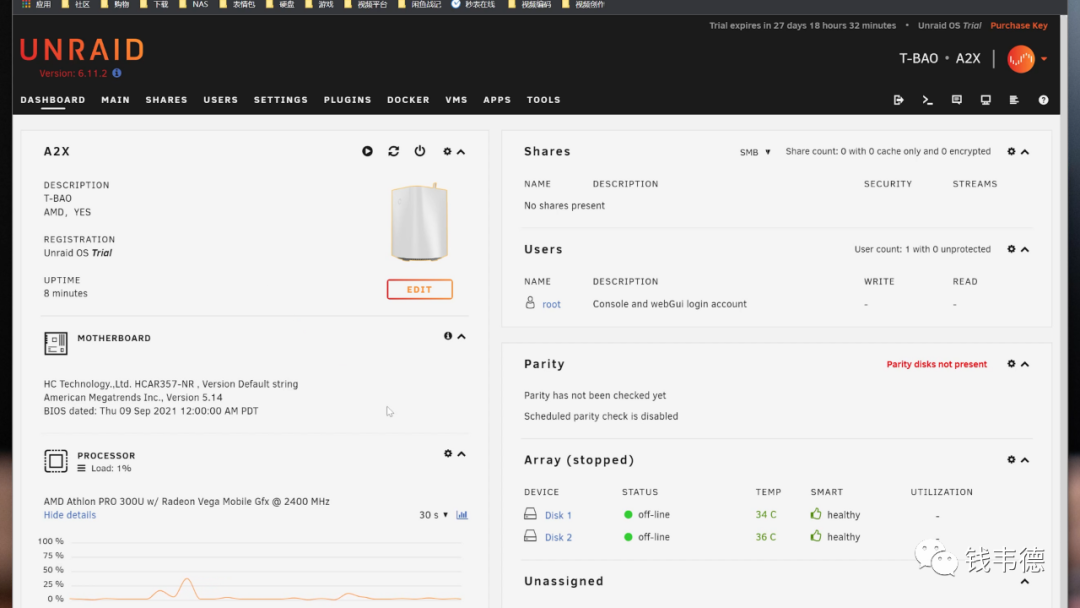Collapse the Motherboard section

[x=461, y=337]
